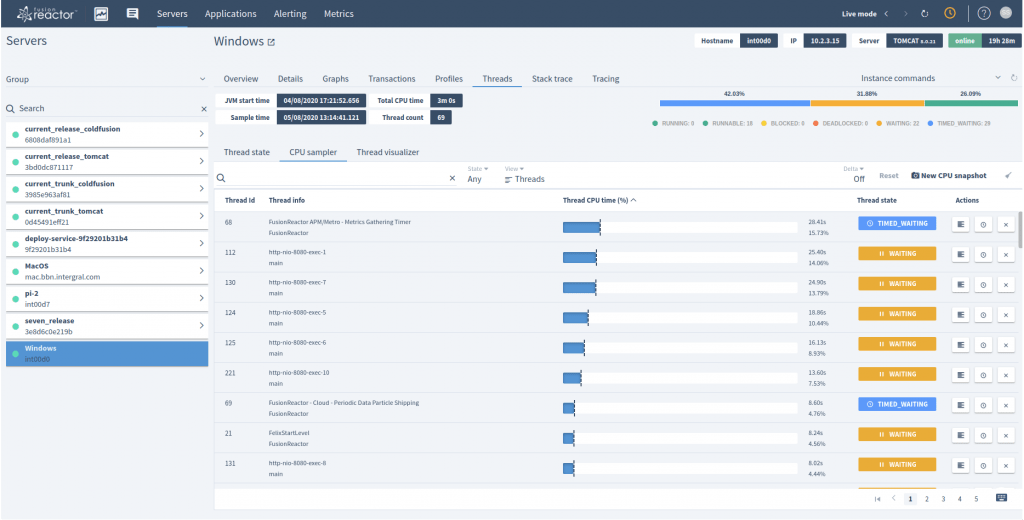Switch to the Profiles tab
This screenshot has height=520, width=1024.
point(449,79)
